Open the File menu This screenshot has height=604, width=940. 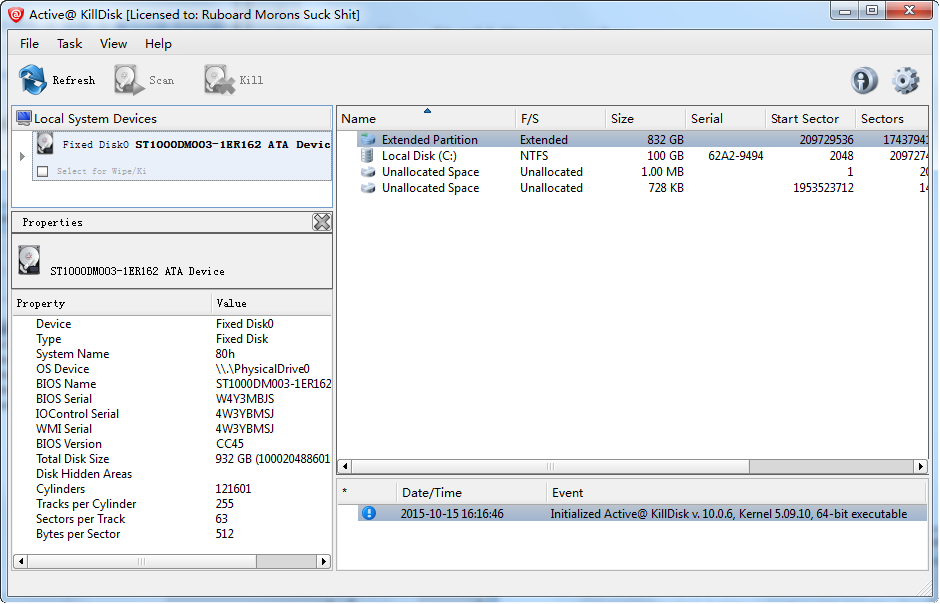click(30, 44)
